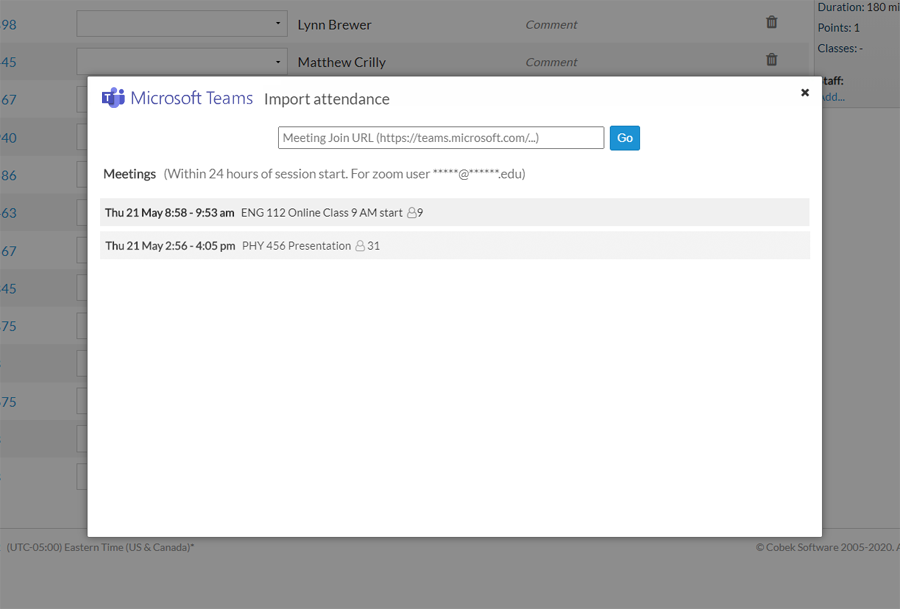This screenshot has height=609, width=900.
Task: Click the trash icon beside Lynn Brewer
Action: coord(771,21)
